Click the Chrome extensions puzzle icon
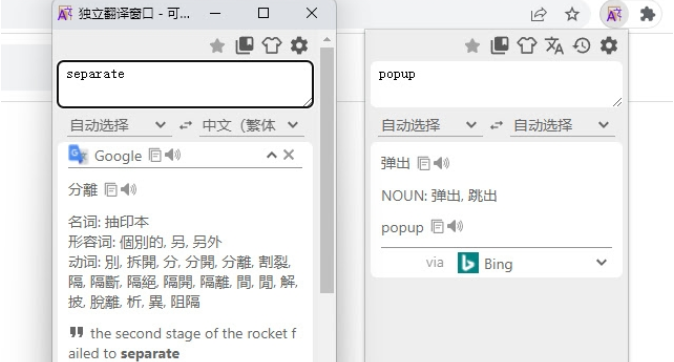674x362 pixels. tap(647, 15)
